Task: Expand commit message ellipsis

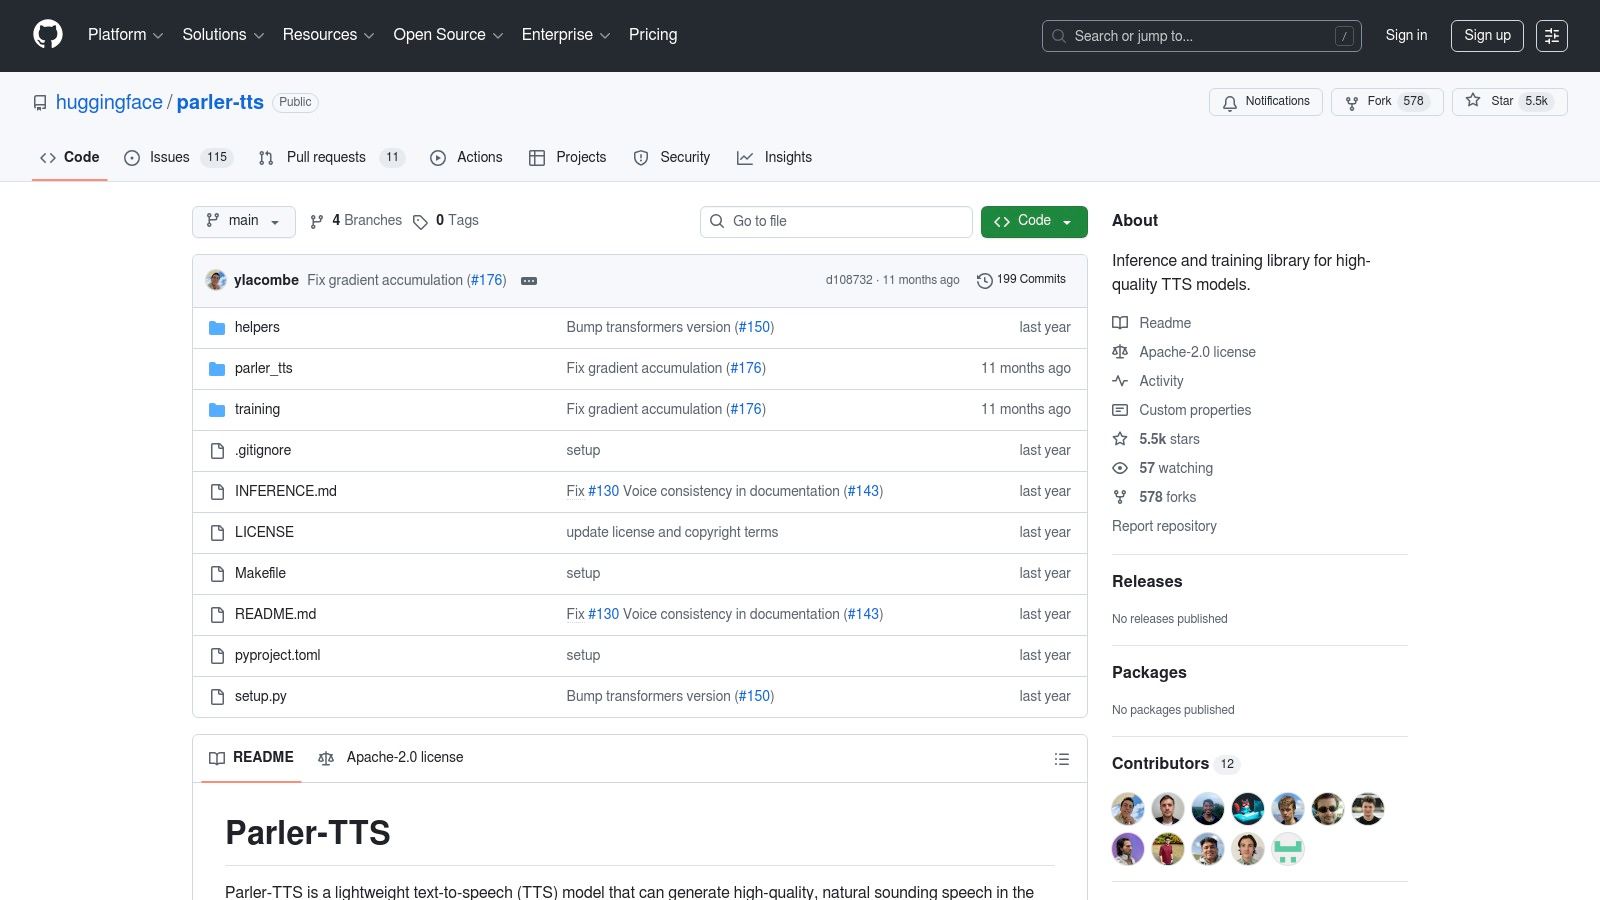Action: pos(528,280)
